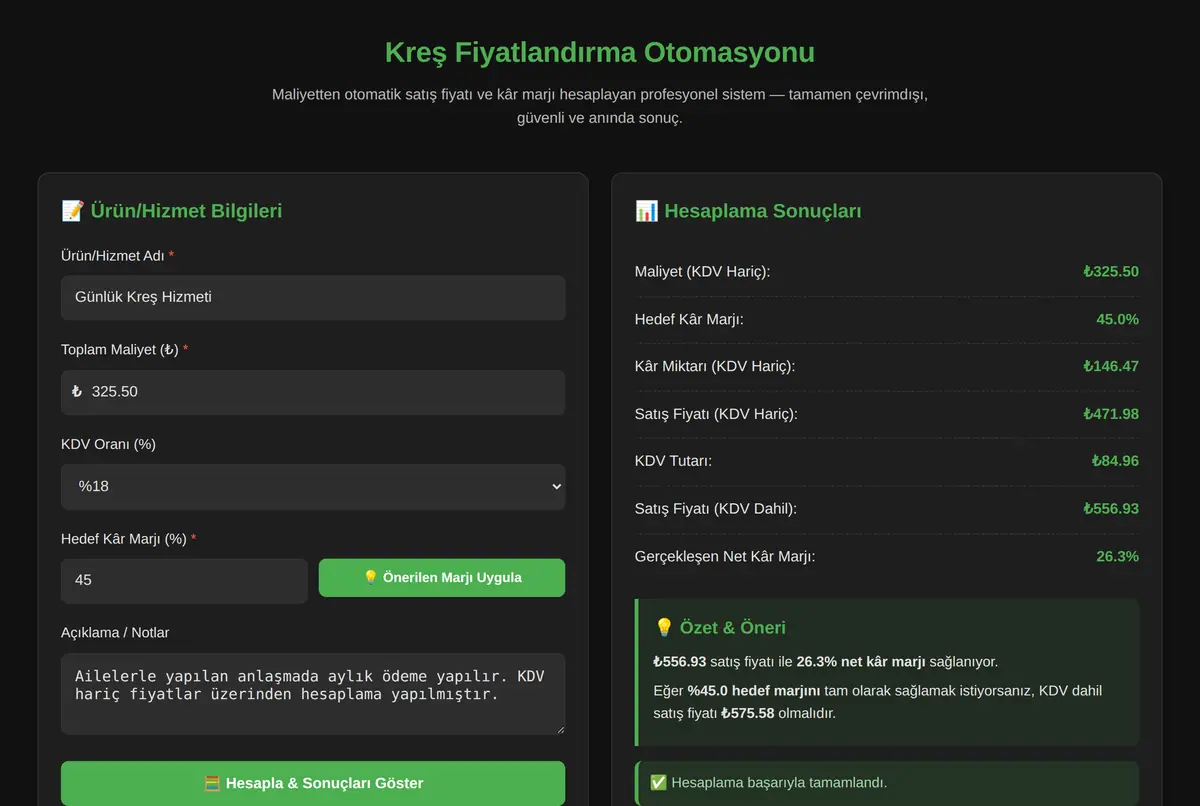This screenshot has width=1200, height=806.
Task: Click the Hedef Kâr Marjı input field
Action: pyautogui.click(x=184, y=580)
